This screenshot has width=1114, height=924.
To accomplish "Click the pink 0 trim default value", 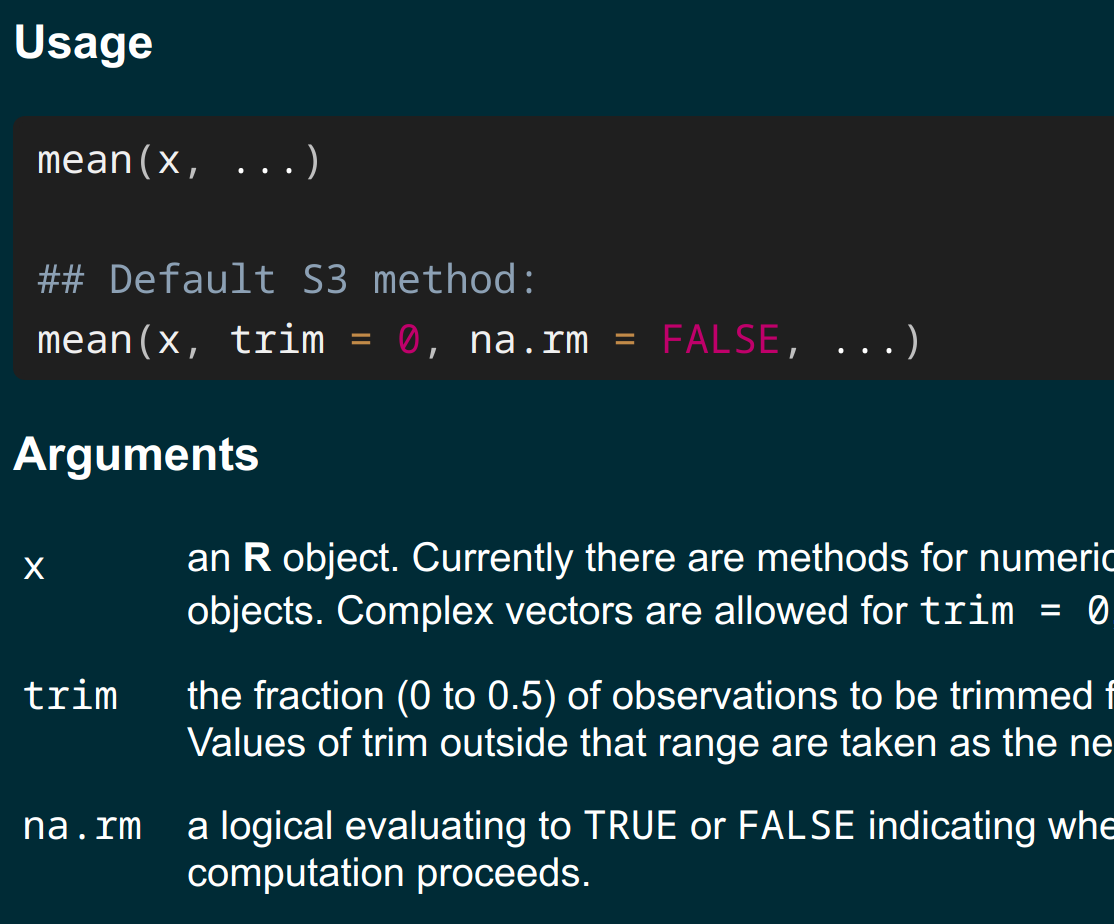I will [409, 339].
